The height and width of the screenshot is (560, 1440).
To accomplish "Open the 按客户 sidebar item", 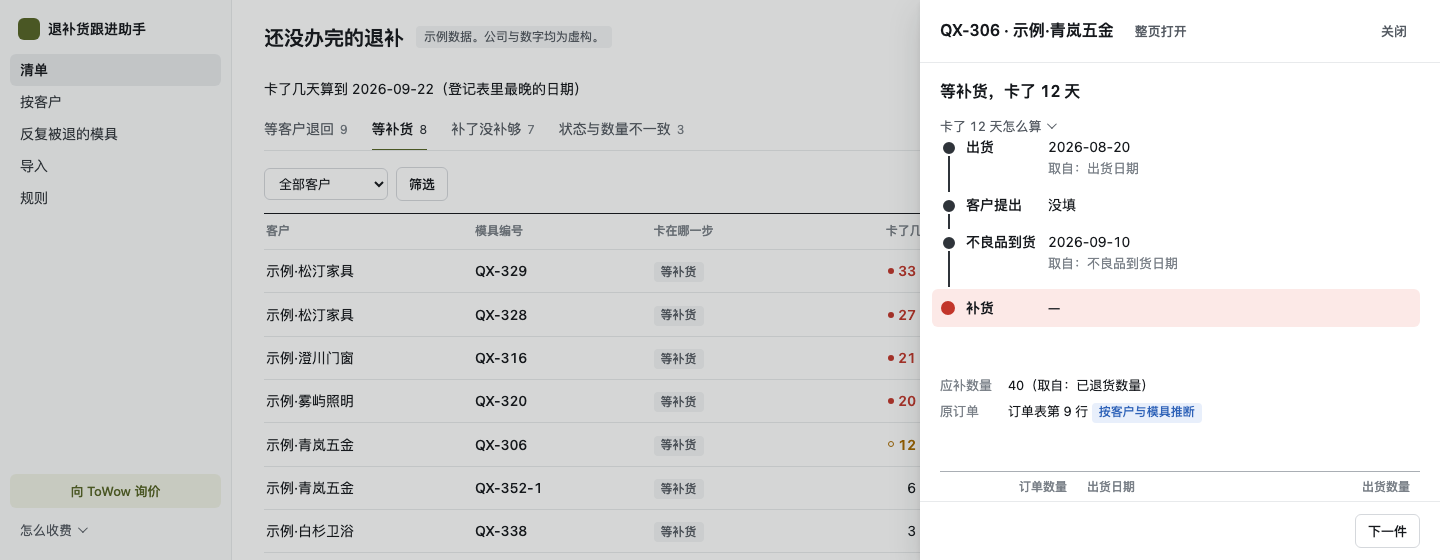I will pos(115,102).
